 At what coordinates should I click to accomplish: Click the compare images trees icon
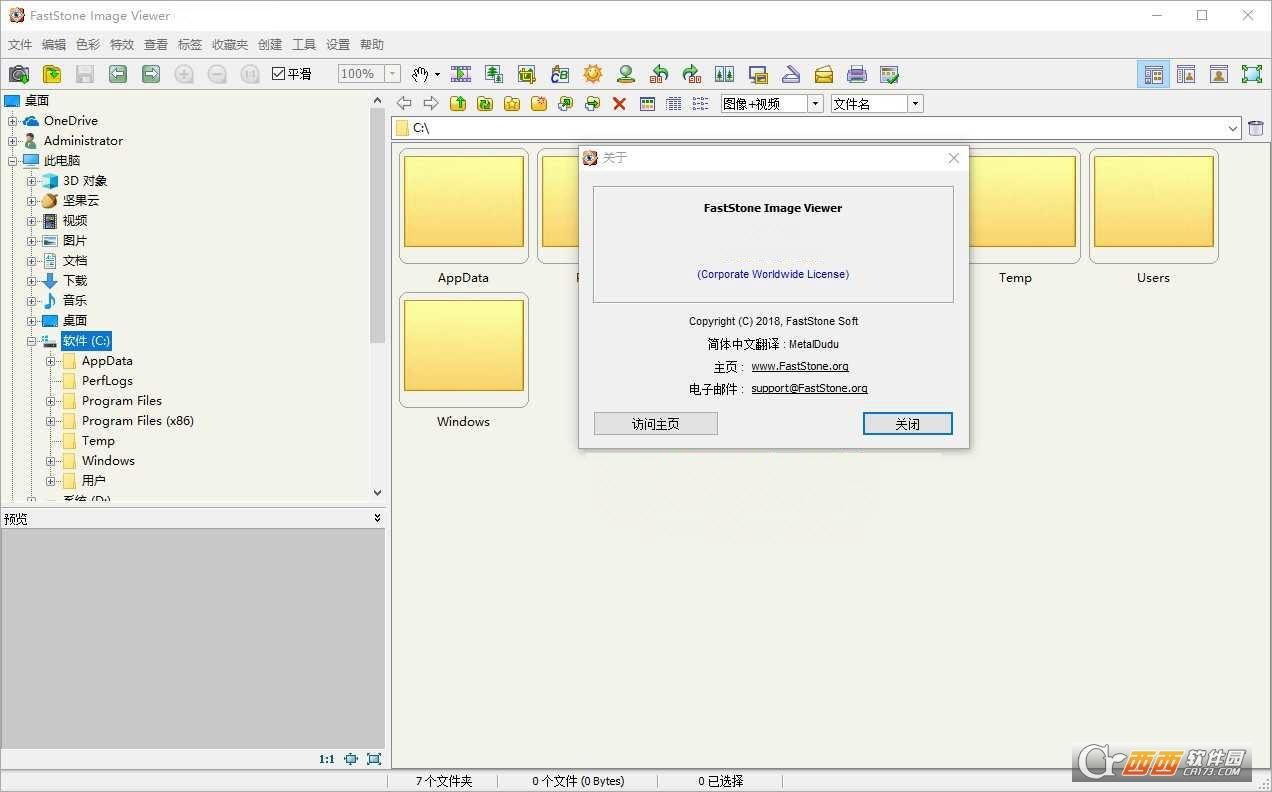pos(725,74)
